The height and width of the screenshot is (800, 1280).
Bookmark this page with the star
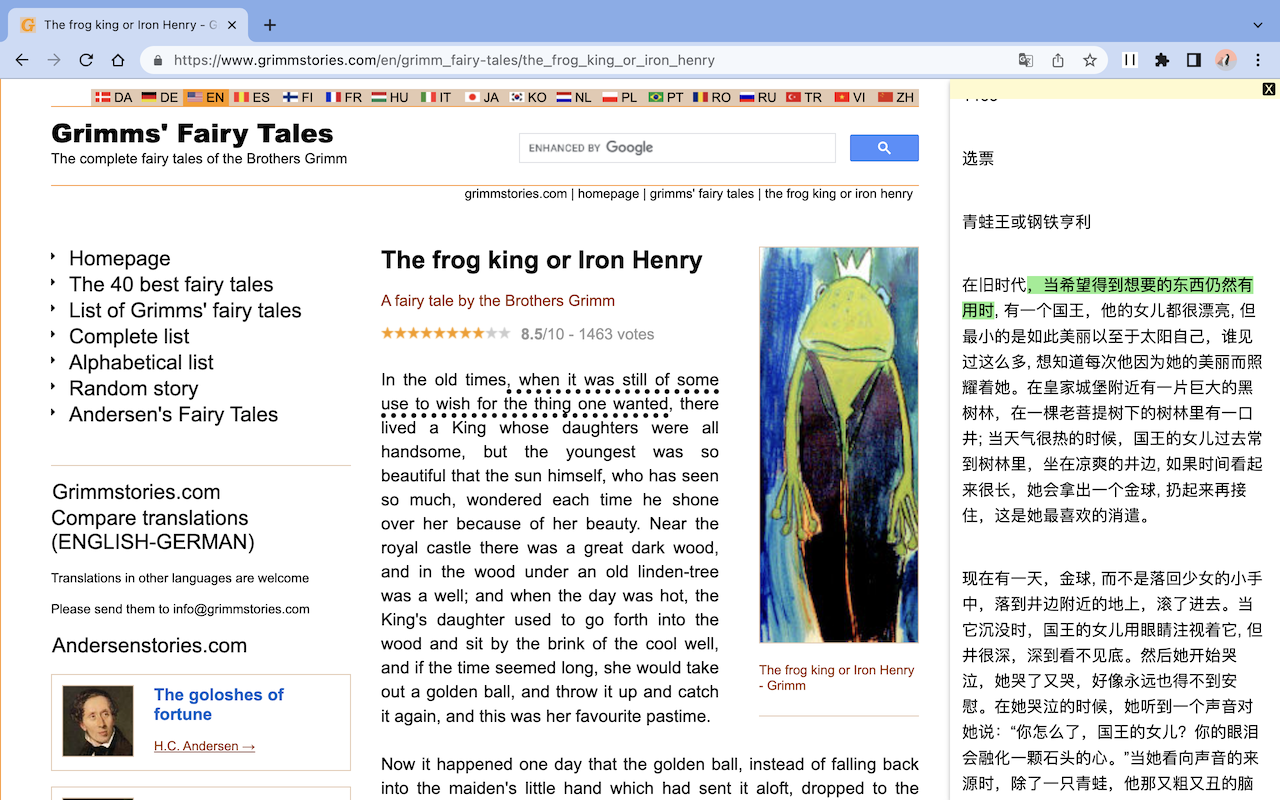(1090, 60)
